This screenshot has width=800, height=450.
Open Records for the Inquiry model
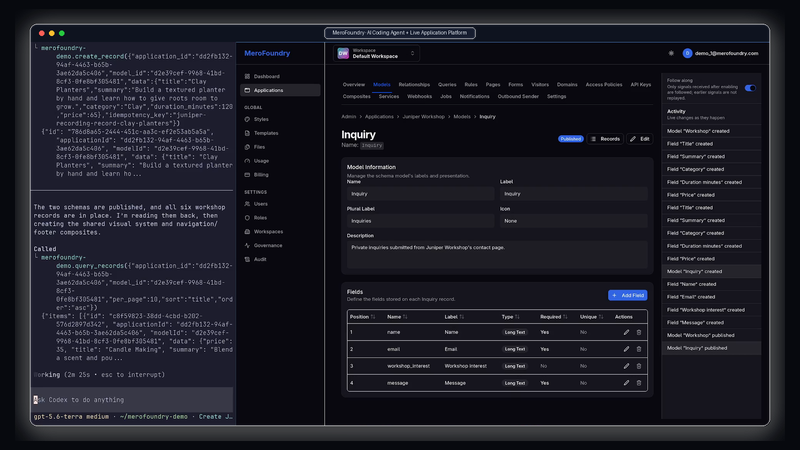click(x=605, y=139)
